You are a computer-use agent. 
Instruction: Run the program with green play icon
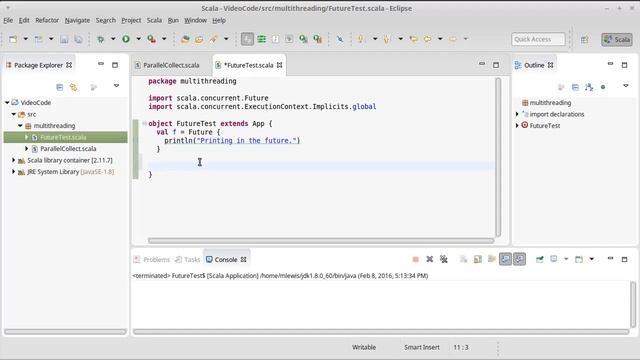126,39
